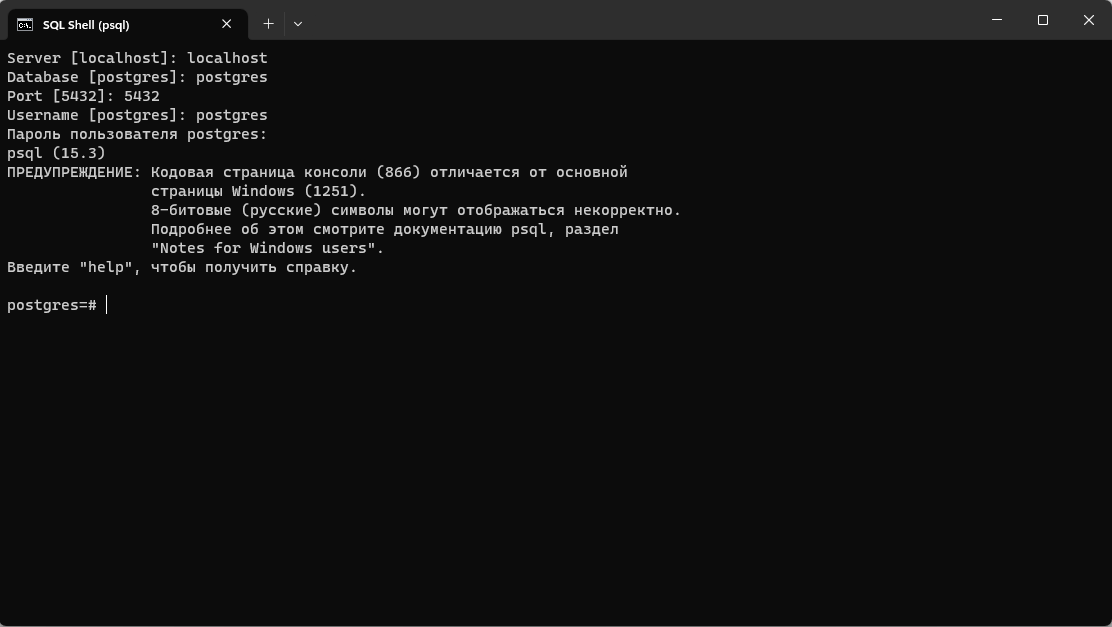Click the Server [localhost] line
This screenshot has width=1112, height=627.
coord(137,58)
